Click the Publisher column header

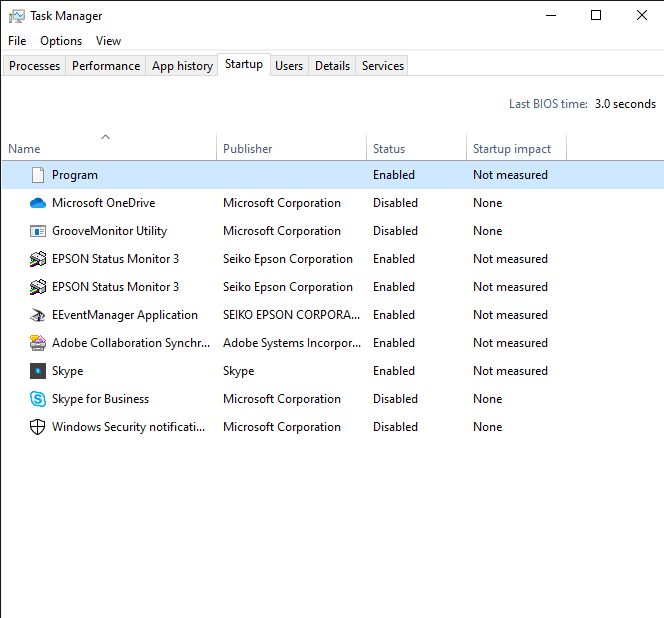247,149
